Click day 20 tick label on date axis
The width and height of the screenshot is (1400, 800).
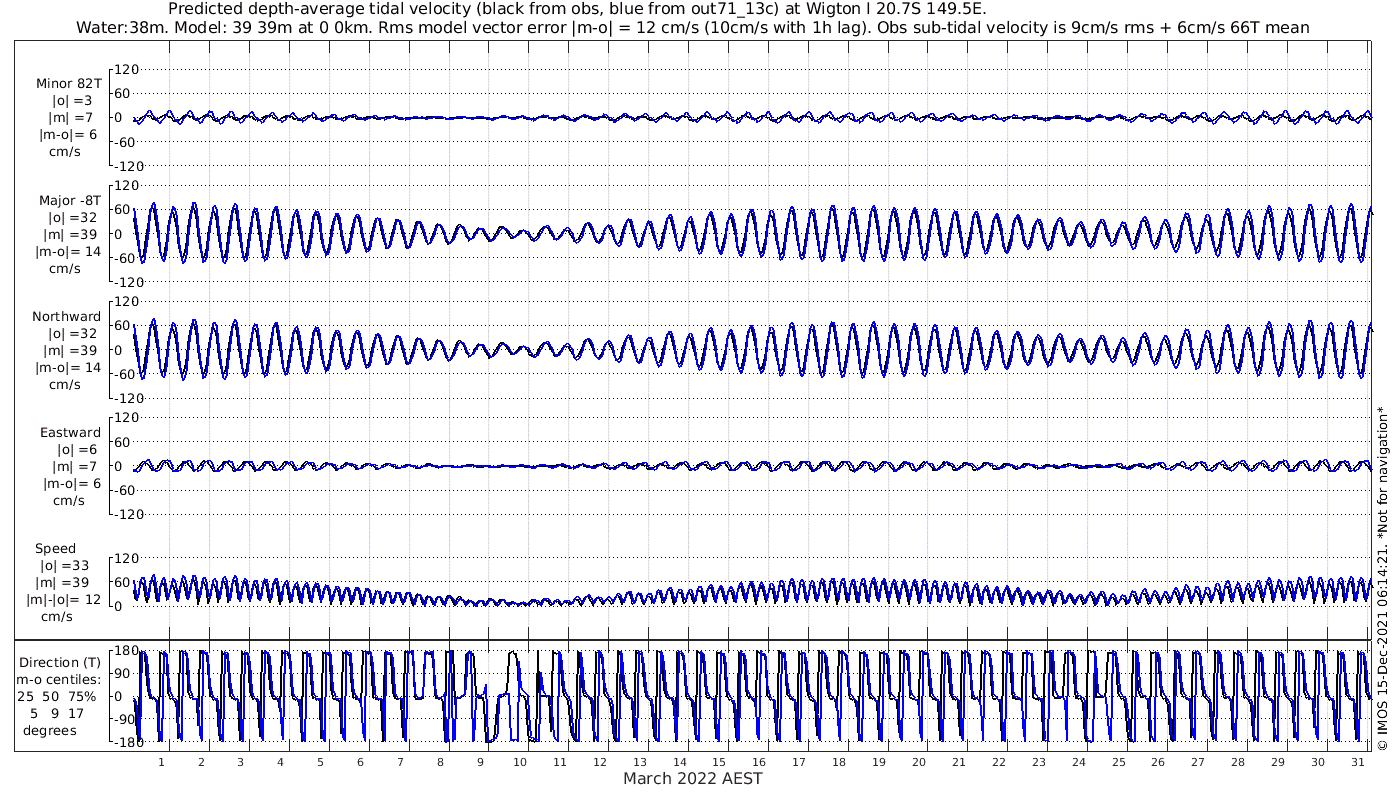pos(919,762)
